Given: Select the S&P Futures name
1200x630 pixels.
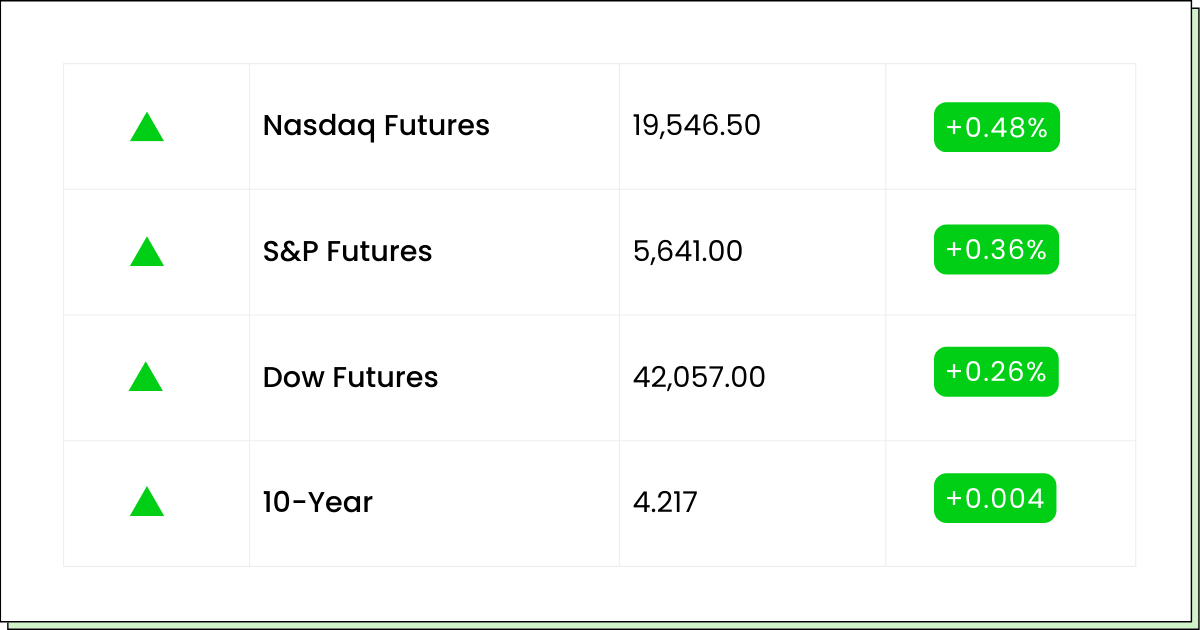Looking at the screenshot, I should [x=347, y=251].
